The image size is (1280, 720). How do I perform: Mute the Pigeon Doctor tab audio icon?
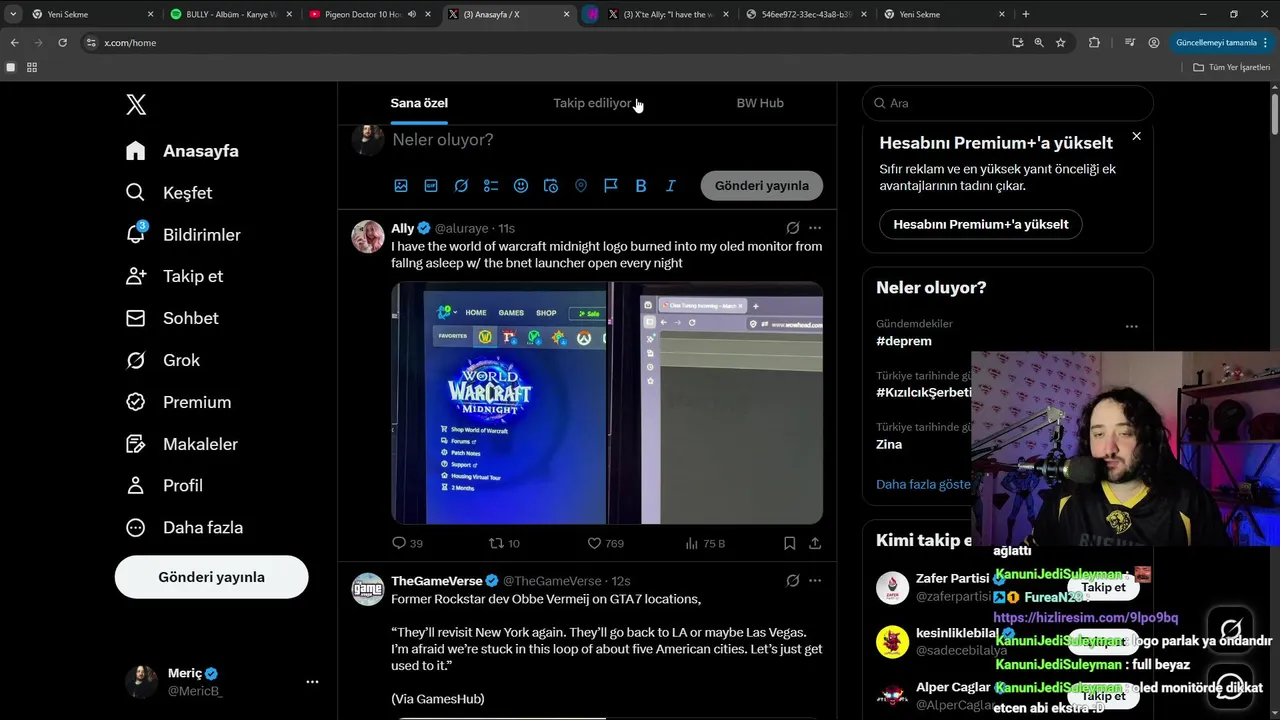[412, 14]
